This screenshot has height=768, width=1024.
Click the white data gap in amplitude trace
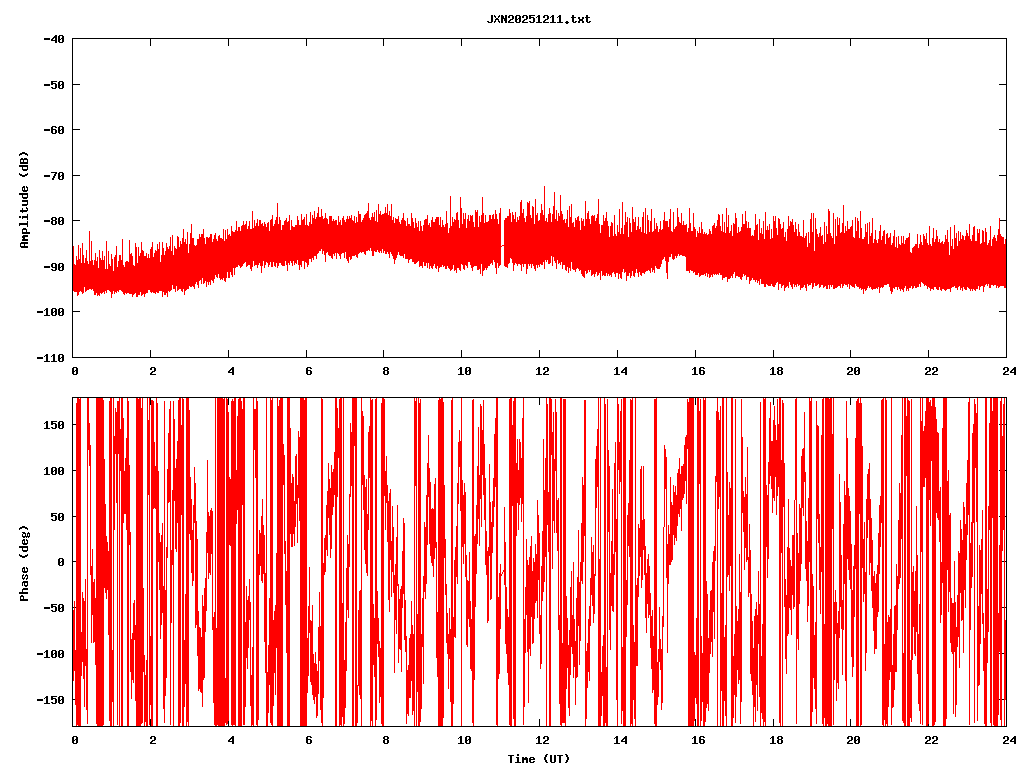click(x=503, y=245)
